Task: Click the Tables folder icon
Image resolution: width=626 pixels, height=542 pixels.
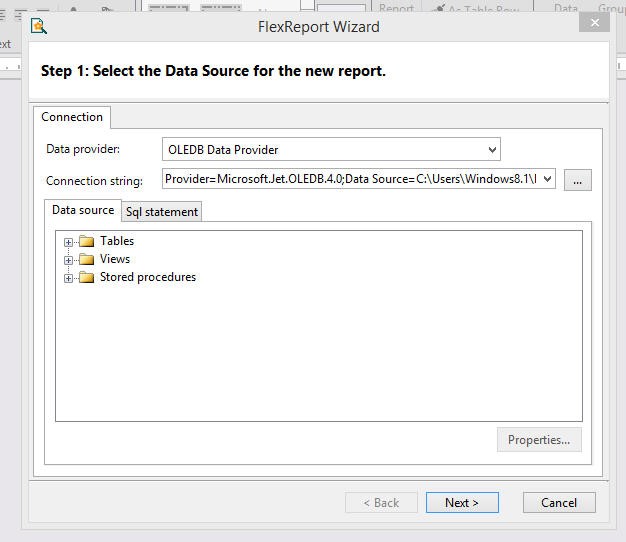Action: click(x=86, y=241)
